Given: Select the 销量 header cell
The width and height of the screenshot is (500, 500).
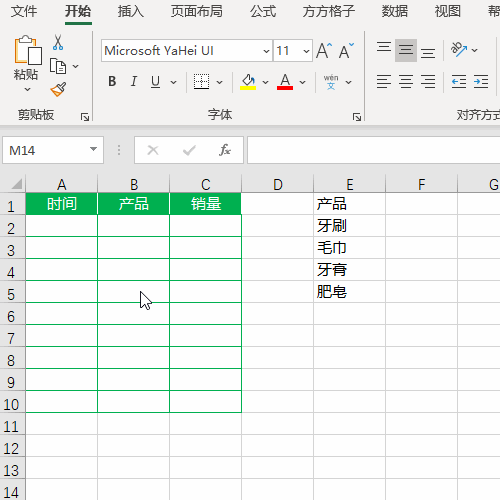Looking at the screenshot, I should click(x=206, y=204).
